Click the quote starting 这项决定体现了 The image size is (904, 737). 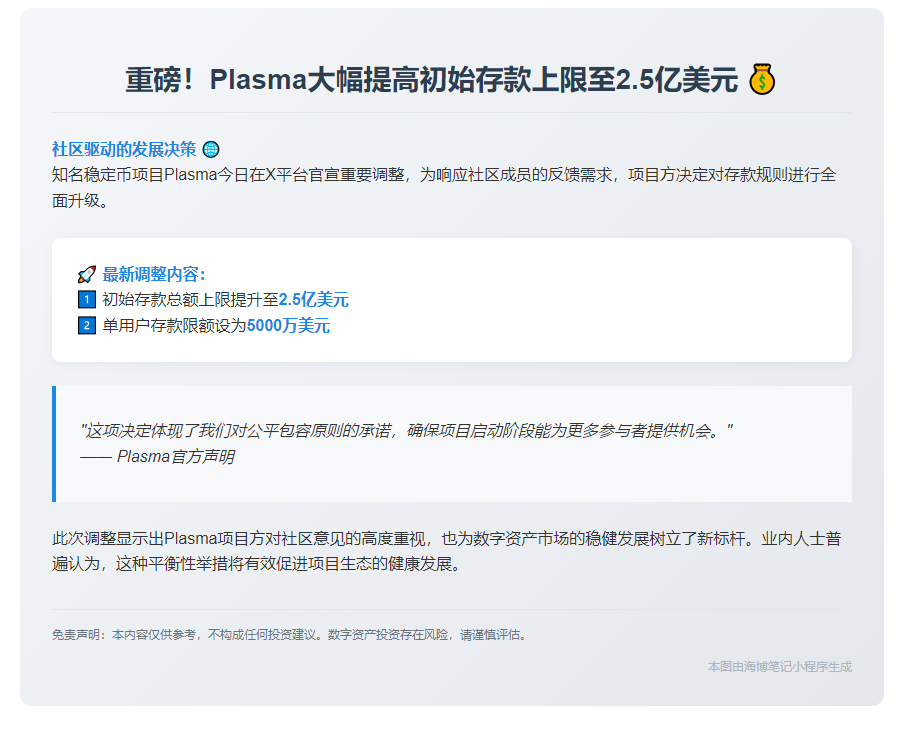(406, 431)
